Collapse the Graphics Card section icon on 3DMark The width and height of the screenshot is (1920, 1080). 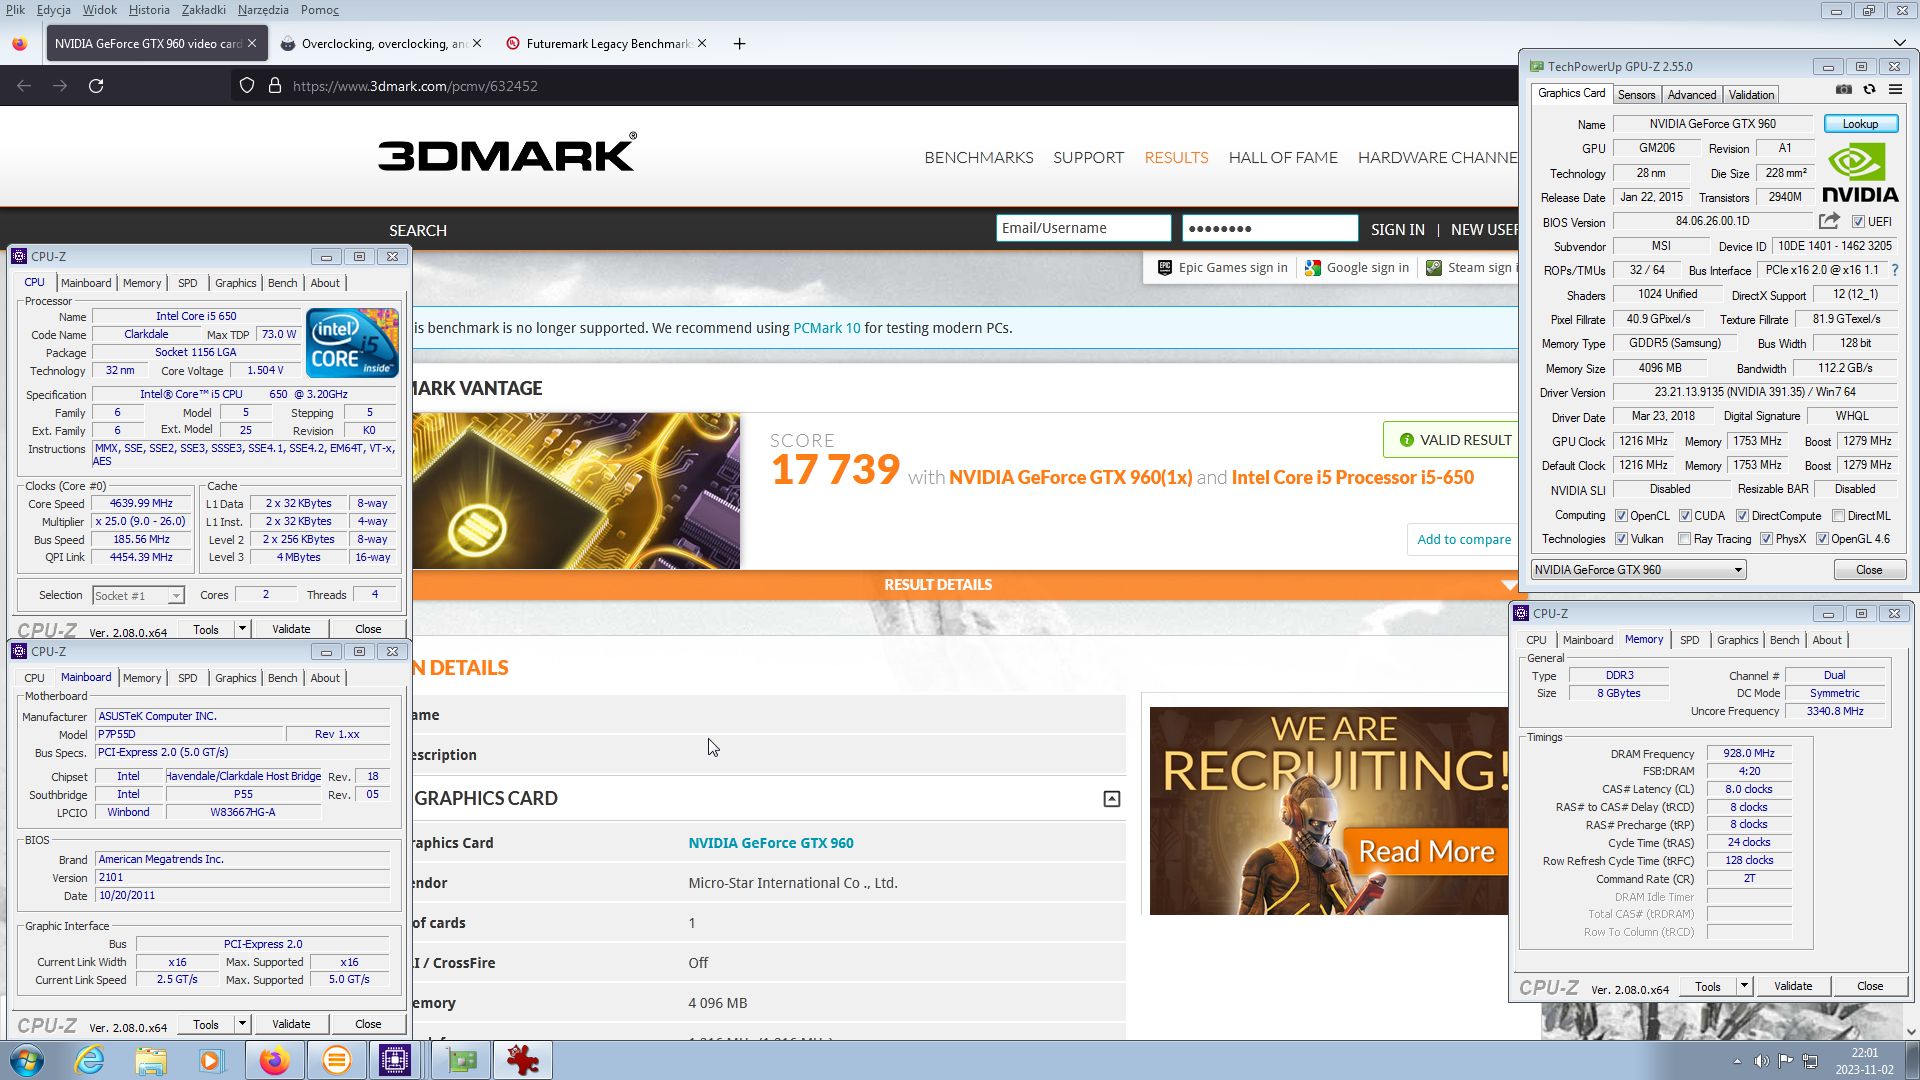click(x=1111, y=798)
